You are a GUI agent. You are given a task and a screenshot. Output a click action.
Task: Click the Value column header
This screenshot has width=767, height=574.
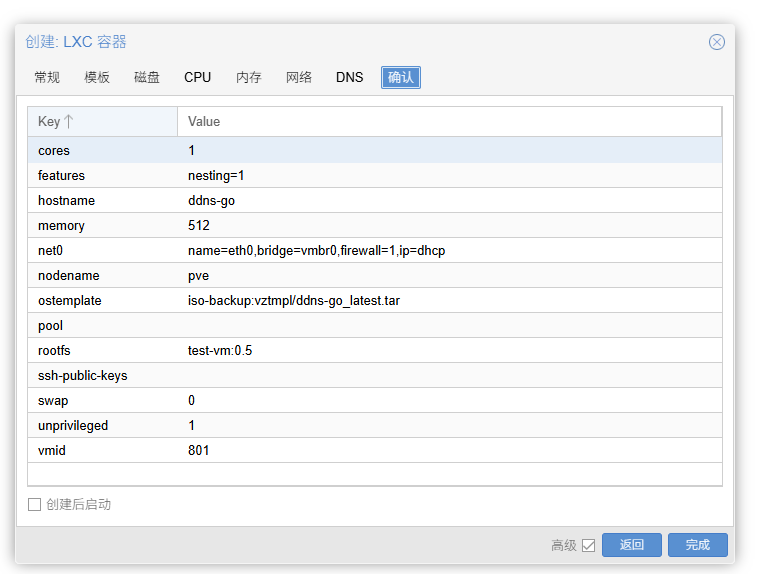click(449, 122)
